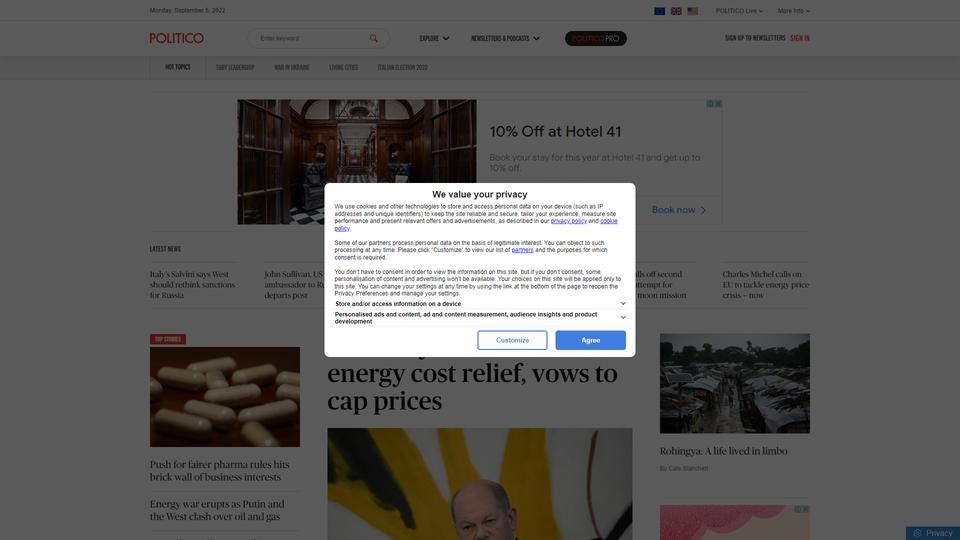Click the POLITICO logo

(x=176, y=38)
